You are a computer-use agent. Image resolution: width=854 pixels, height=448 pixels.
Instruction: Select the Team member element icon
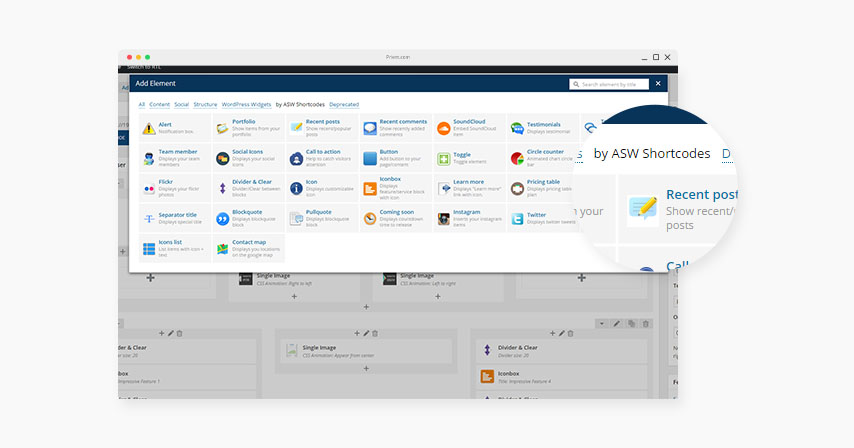149,158
